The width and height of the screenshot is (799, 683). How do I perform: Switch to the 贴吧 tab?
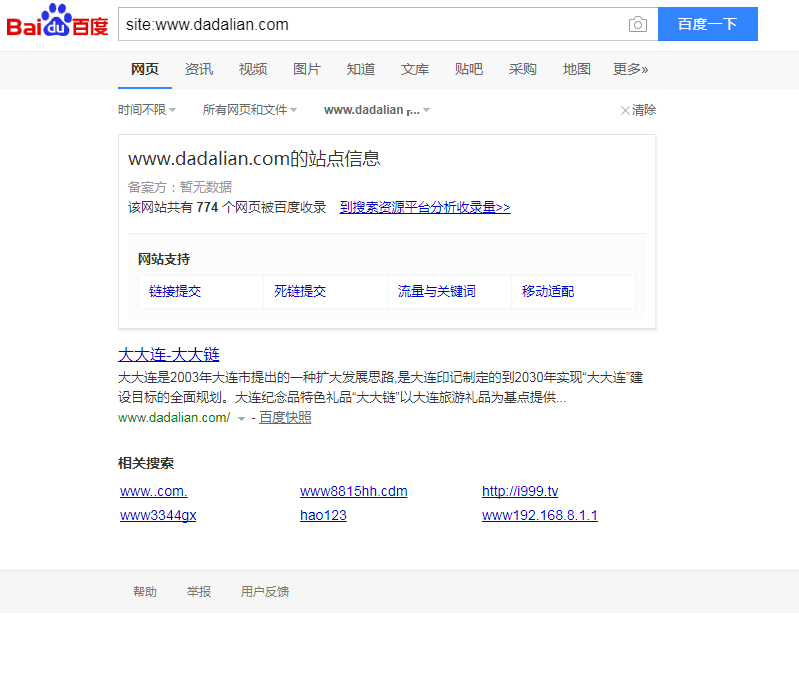point(469,69)
